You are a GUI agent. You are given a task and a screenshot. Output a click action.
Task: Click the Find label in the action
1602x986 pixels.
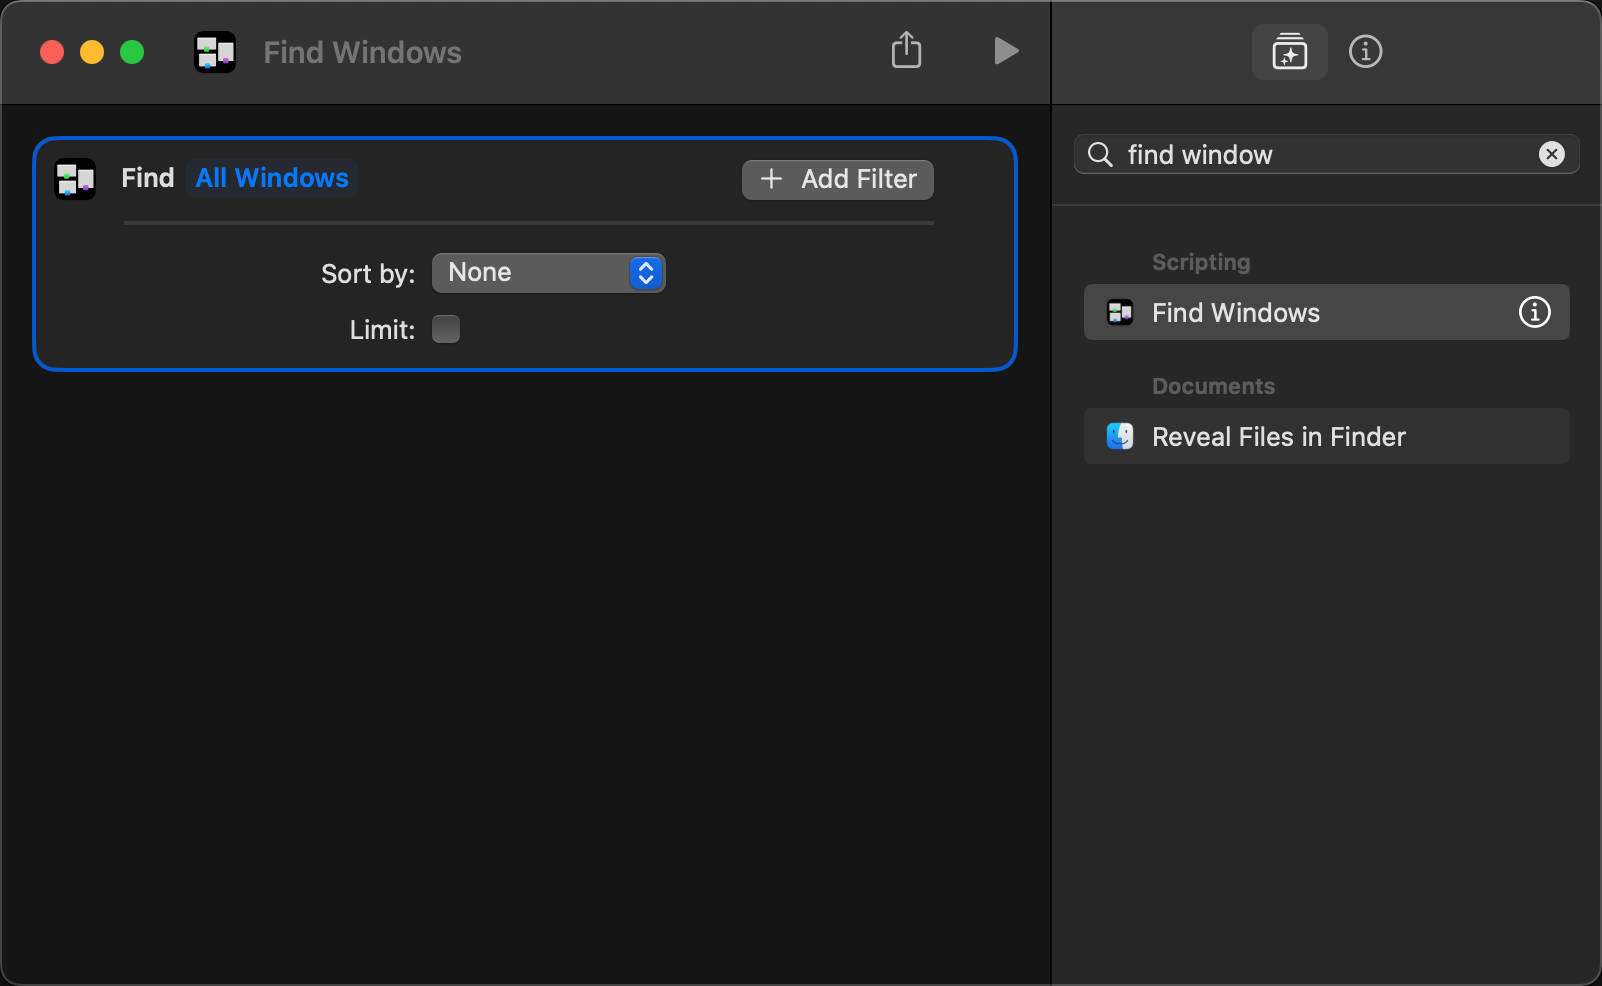click(x=148, y=178)
